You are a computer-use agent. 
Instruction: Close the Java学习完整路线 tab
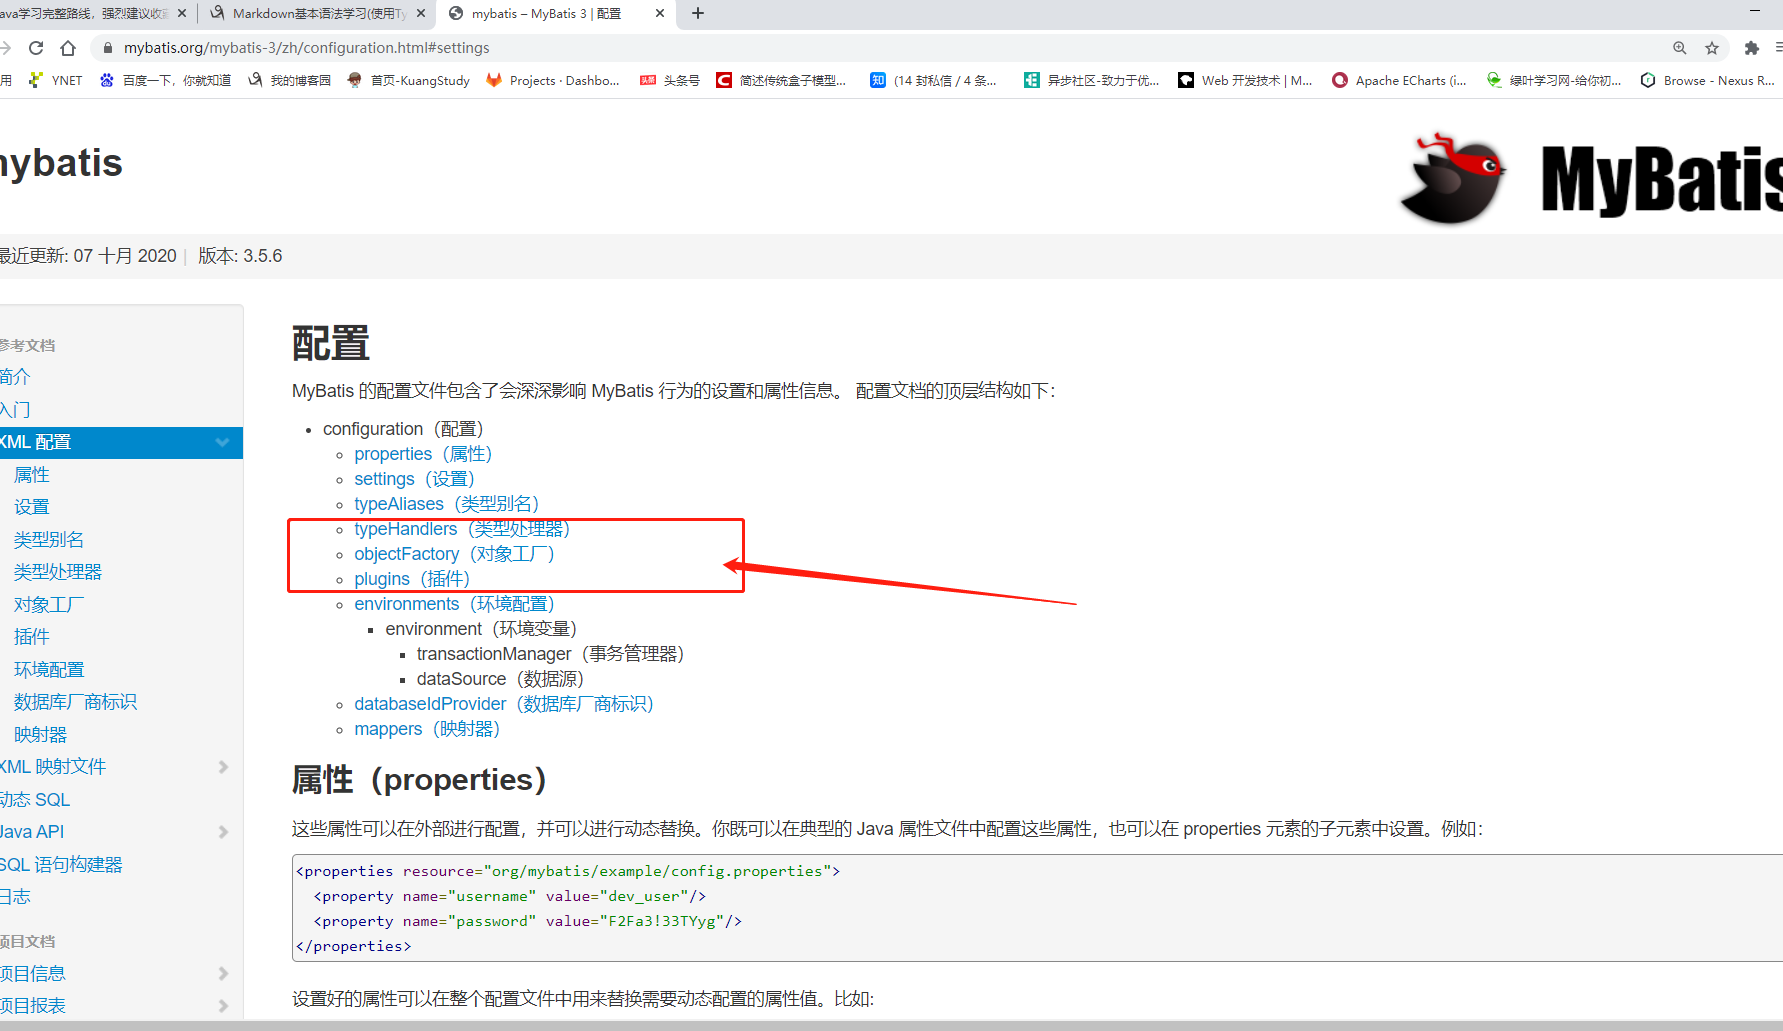(x=182, y=13)
